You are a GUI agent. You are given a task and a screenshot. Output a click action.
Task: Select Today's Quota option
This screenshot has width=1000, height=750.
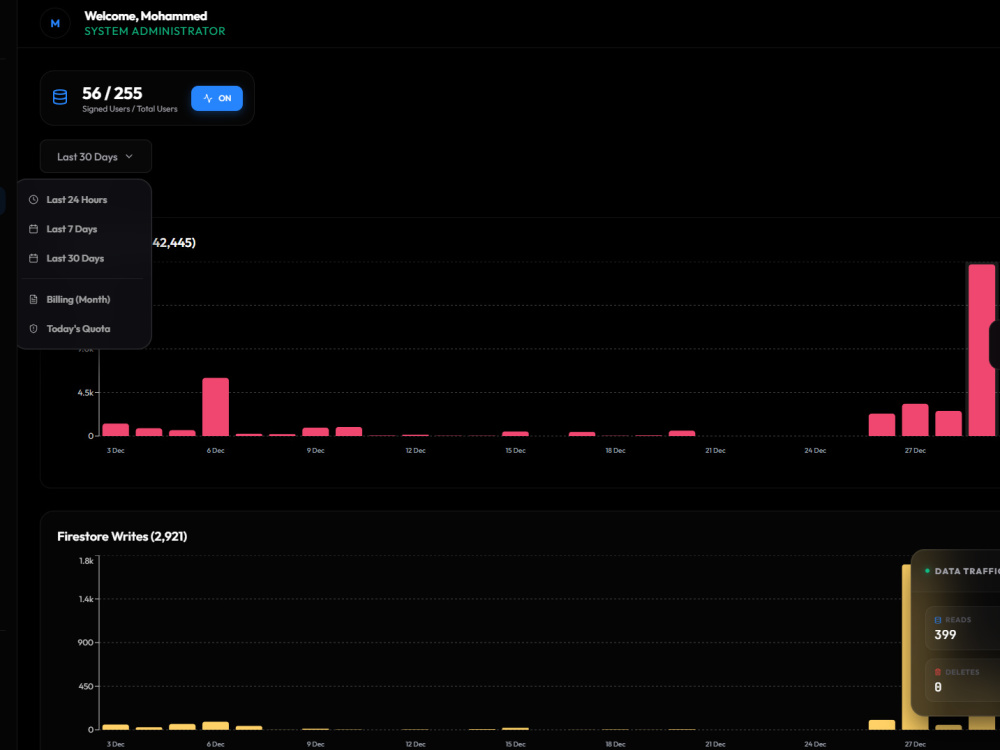tap(84, 328)
